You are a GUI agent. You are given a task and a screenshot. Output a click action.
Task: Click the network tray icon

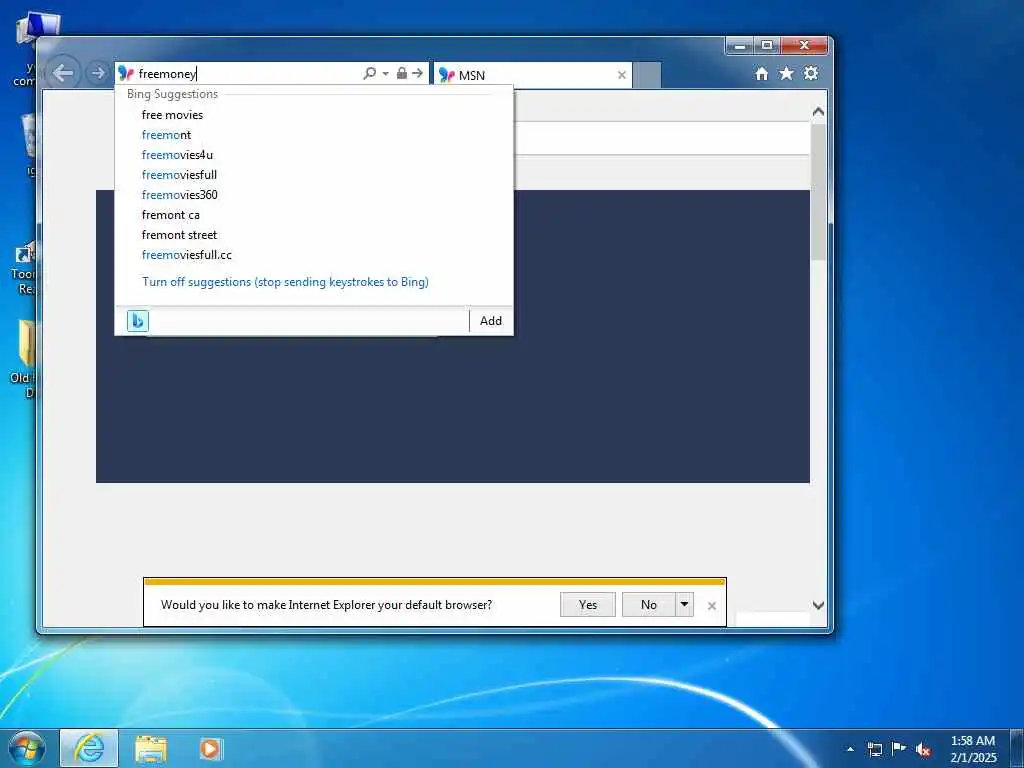click(x=874, y=749)
